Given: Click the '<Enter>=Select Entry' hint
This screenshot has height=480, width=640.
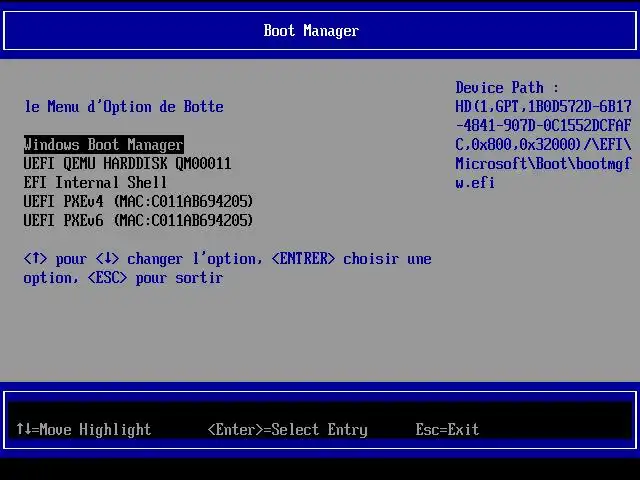Looking at the screenshot, I should click(x=288, y=429).
